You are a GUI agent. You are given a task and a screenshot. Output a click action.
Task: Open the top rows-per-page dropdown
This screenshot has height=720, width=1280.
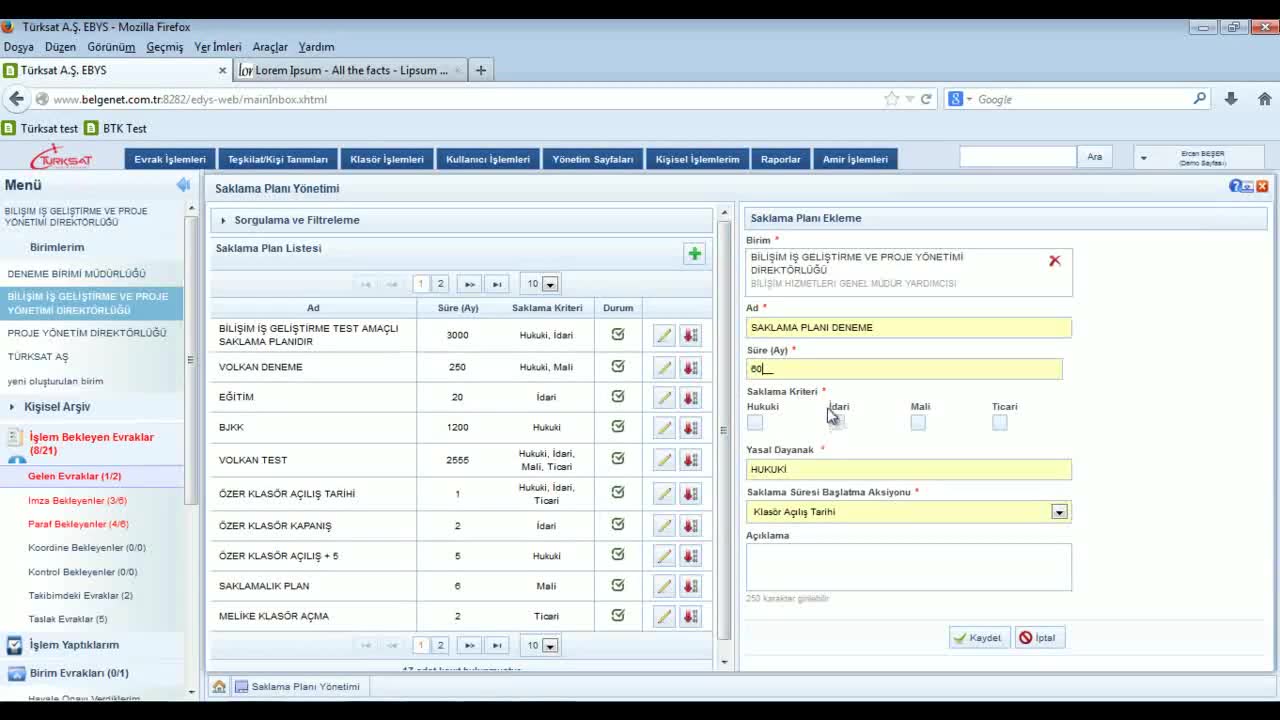549,284
